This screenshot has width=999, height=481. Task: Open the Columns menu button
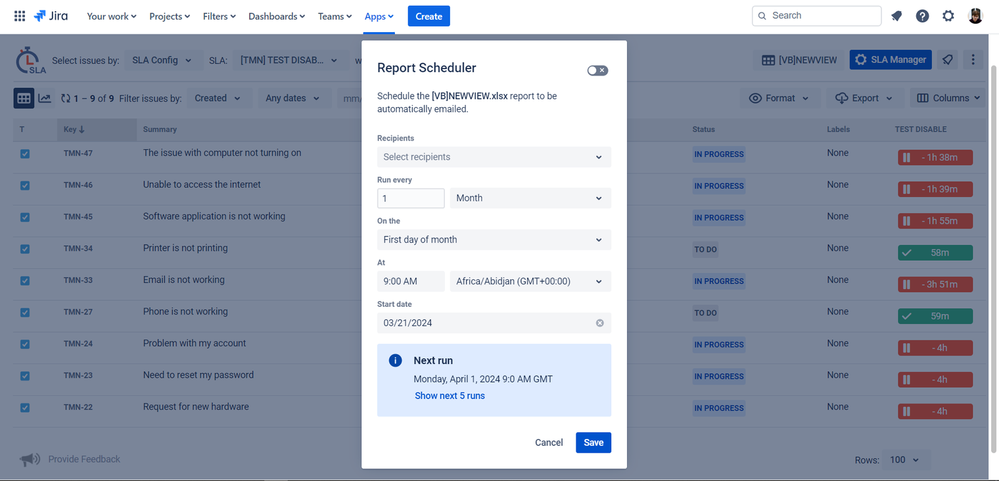[x=948, y=98]
